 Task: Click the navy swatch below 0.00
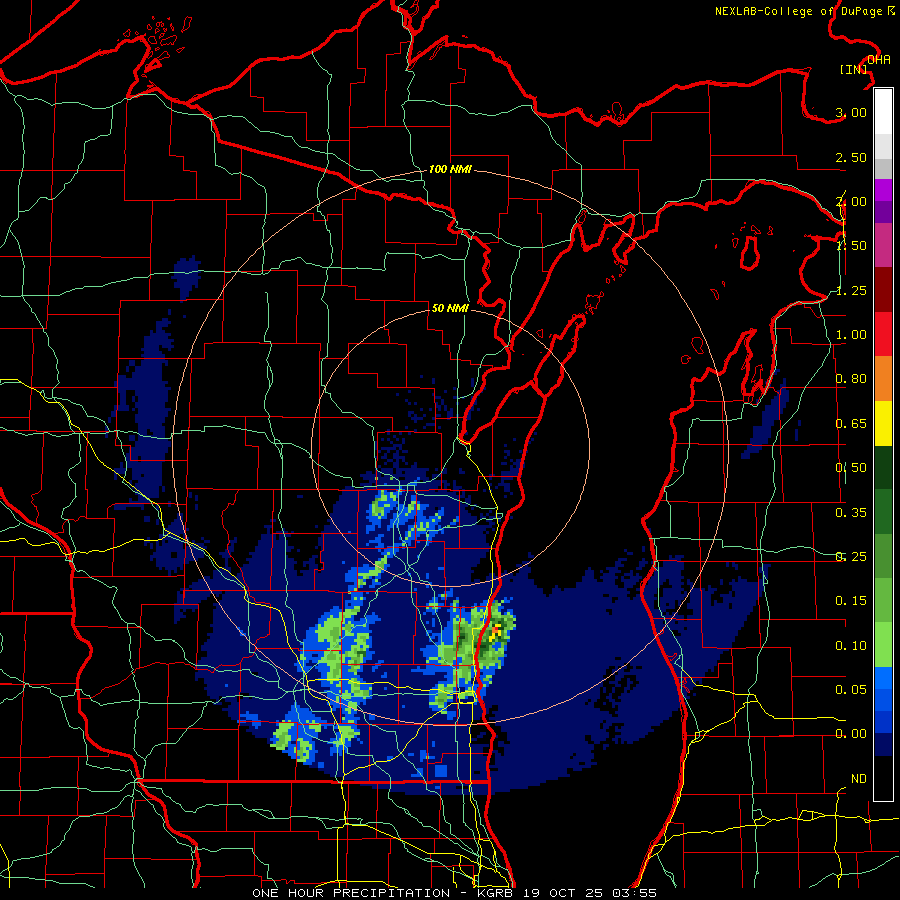click(883, 745)
